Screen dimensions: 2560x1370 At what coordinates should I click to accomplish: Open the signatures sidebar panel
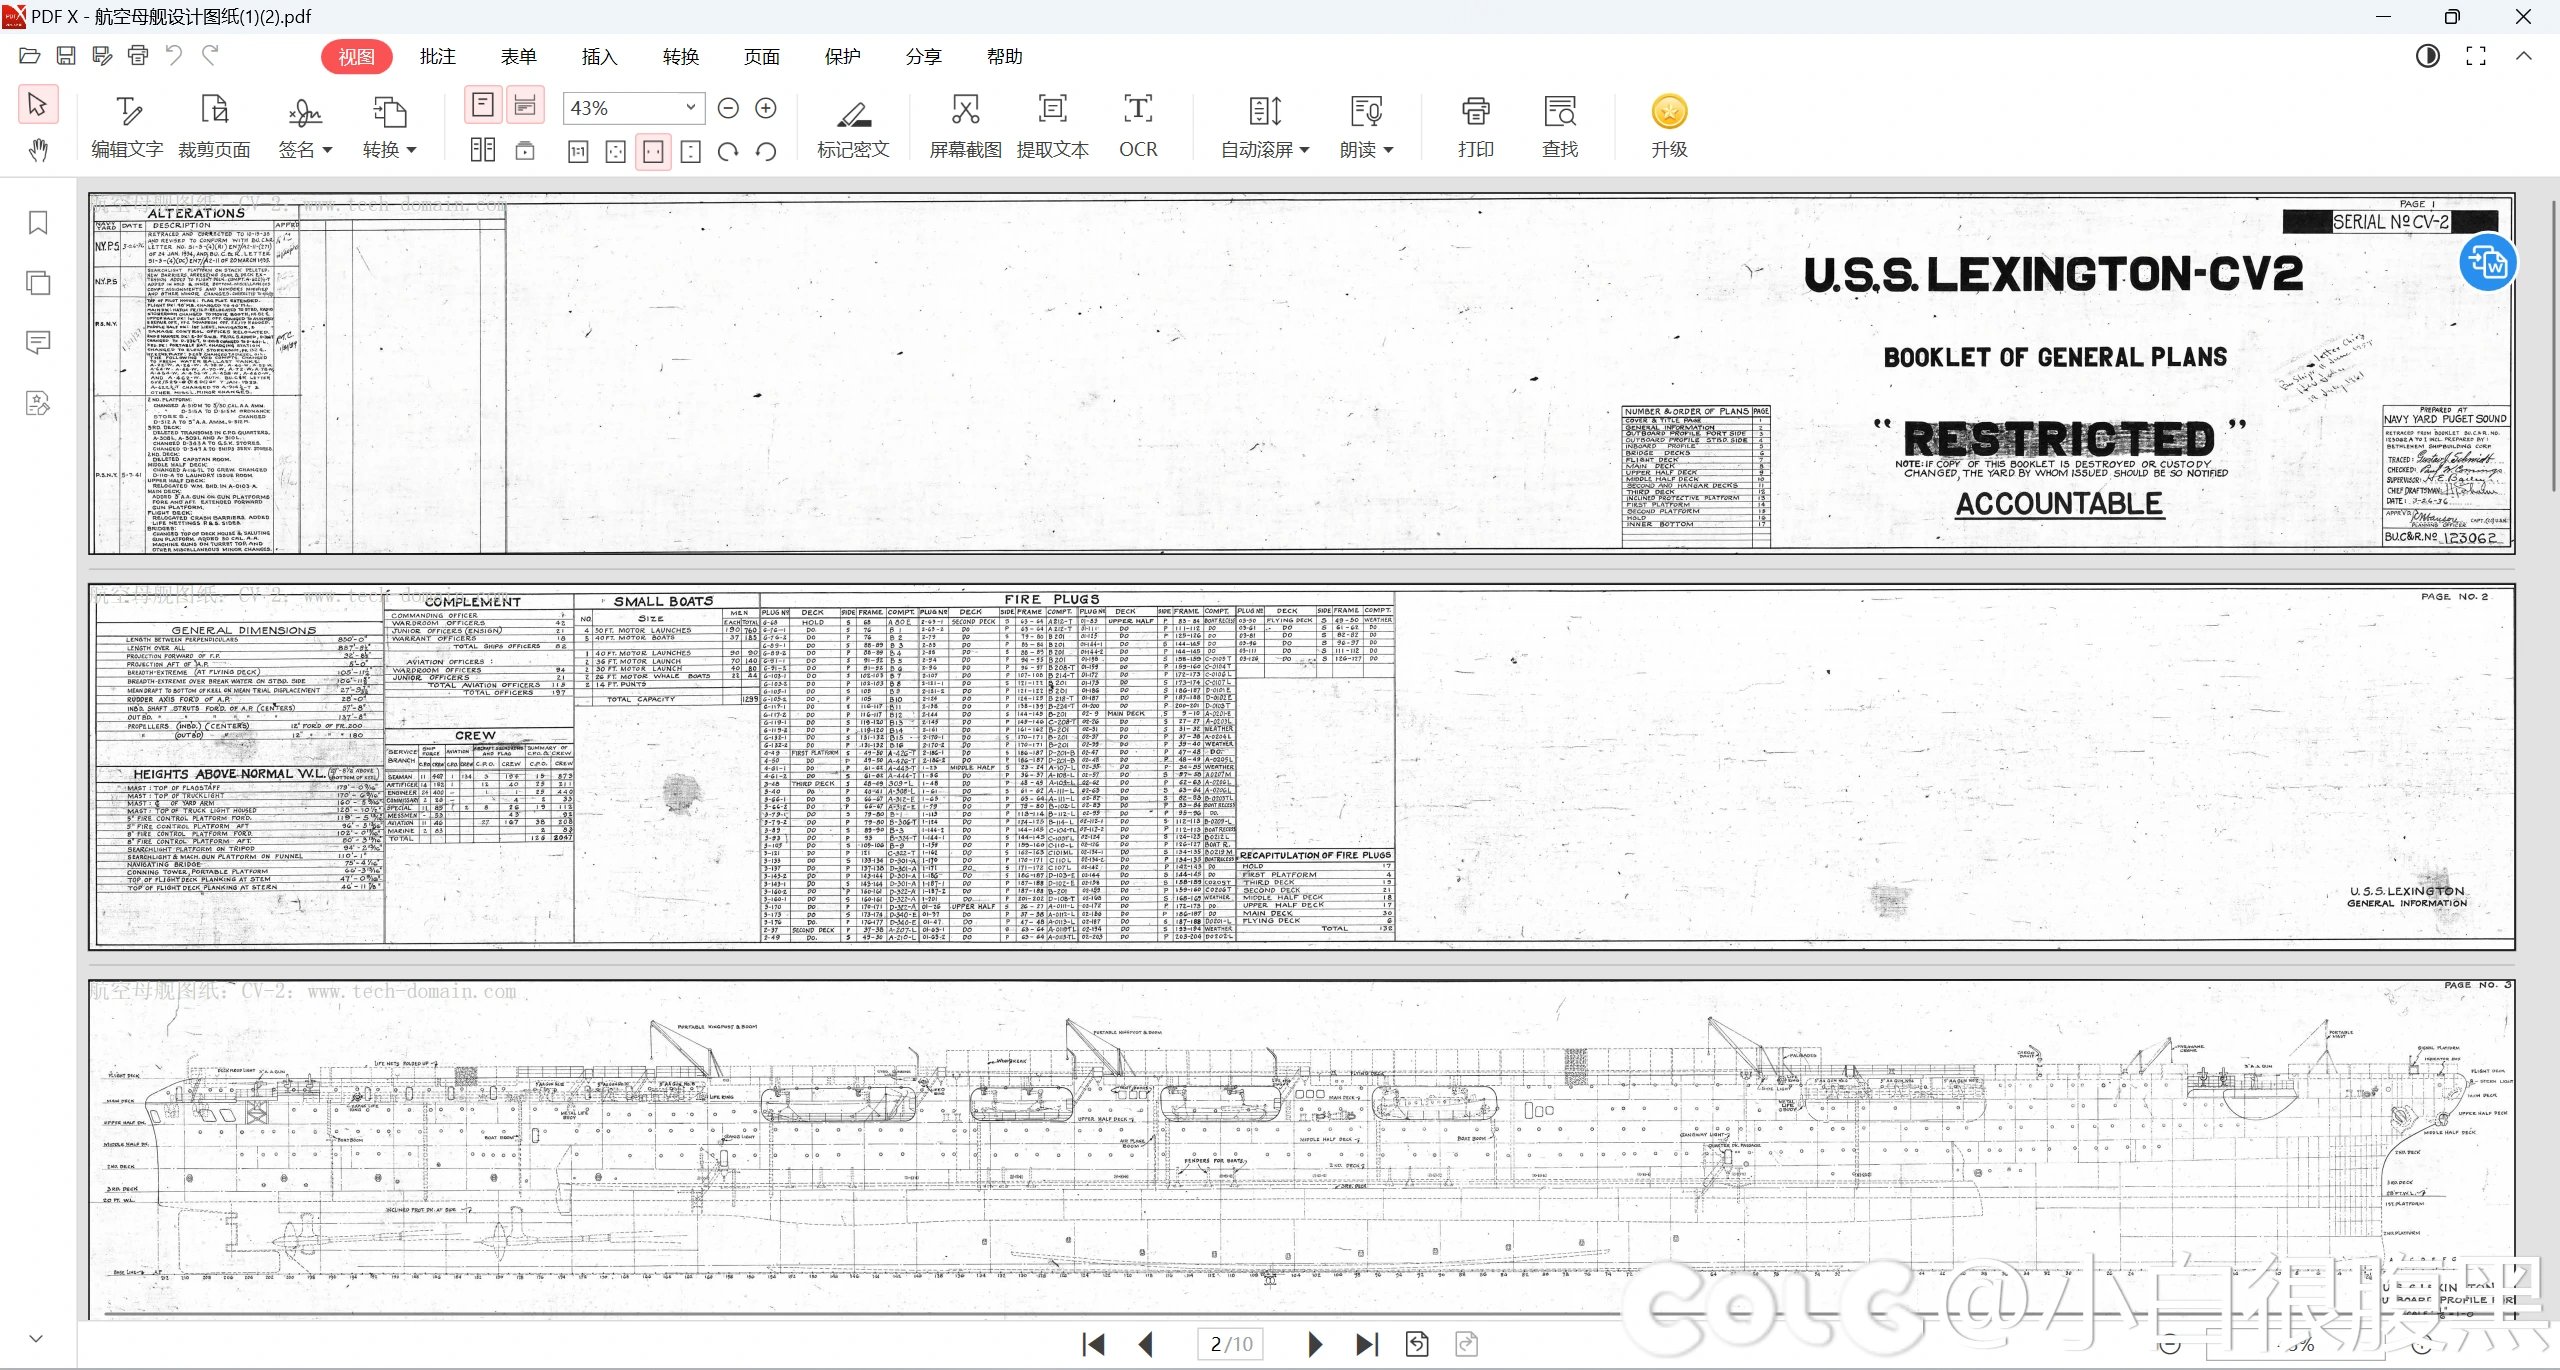38,403
